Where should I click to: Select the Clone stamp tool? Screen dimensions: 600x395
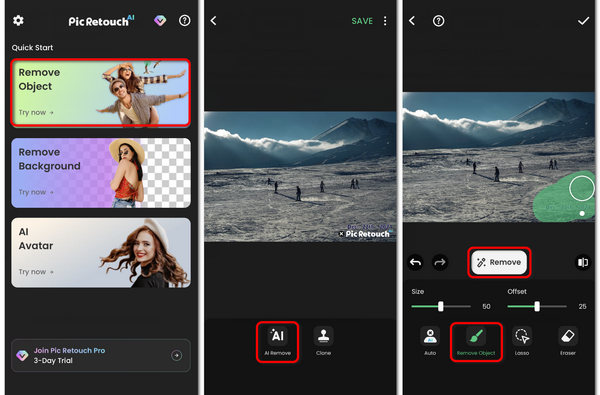(x=323, y=342)
